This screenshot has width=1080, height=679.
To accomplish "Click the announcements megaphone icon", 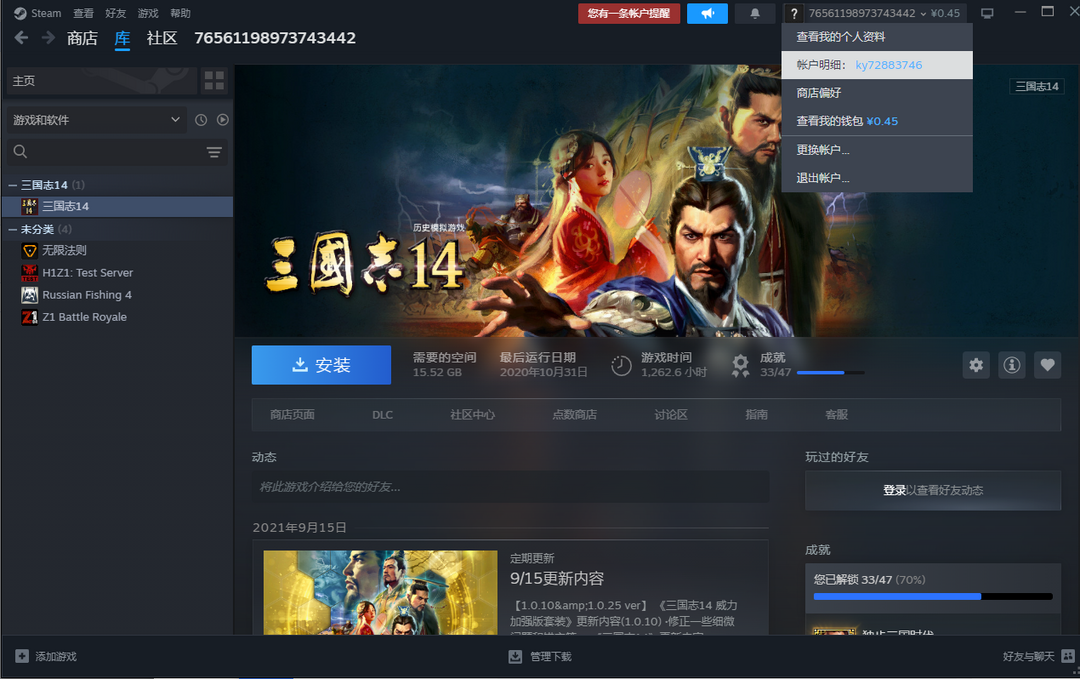I will click(707, 13).
